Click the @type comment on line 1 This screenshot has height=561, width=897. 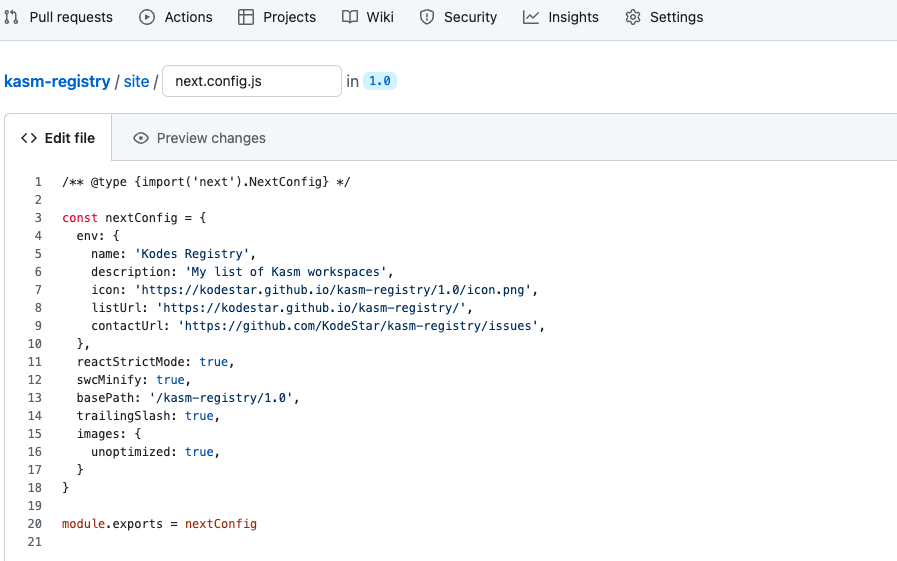pyautogui.click(x=206, y=182)
